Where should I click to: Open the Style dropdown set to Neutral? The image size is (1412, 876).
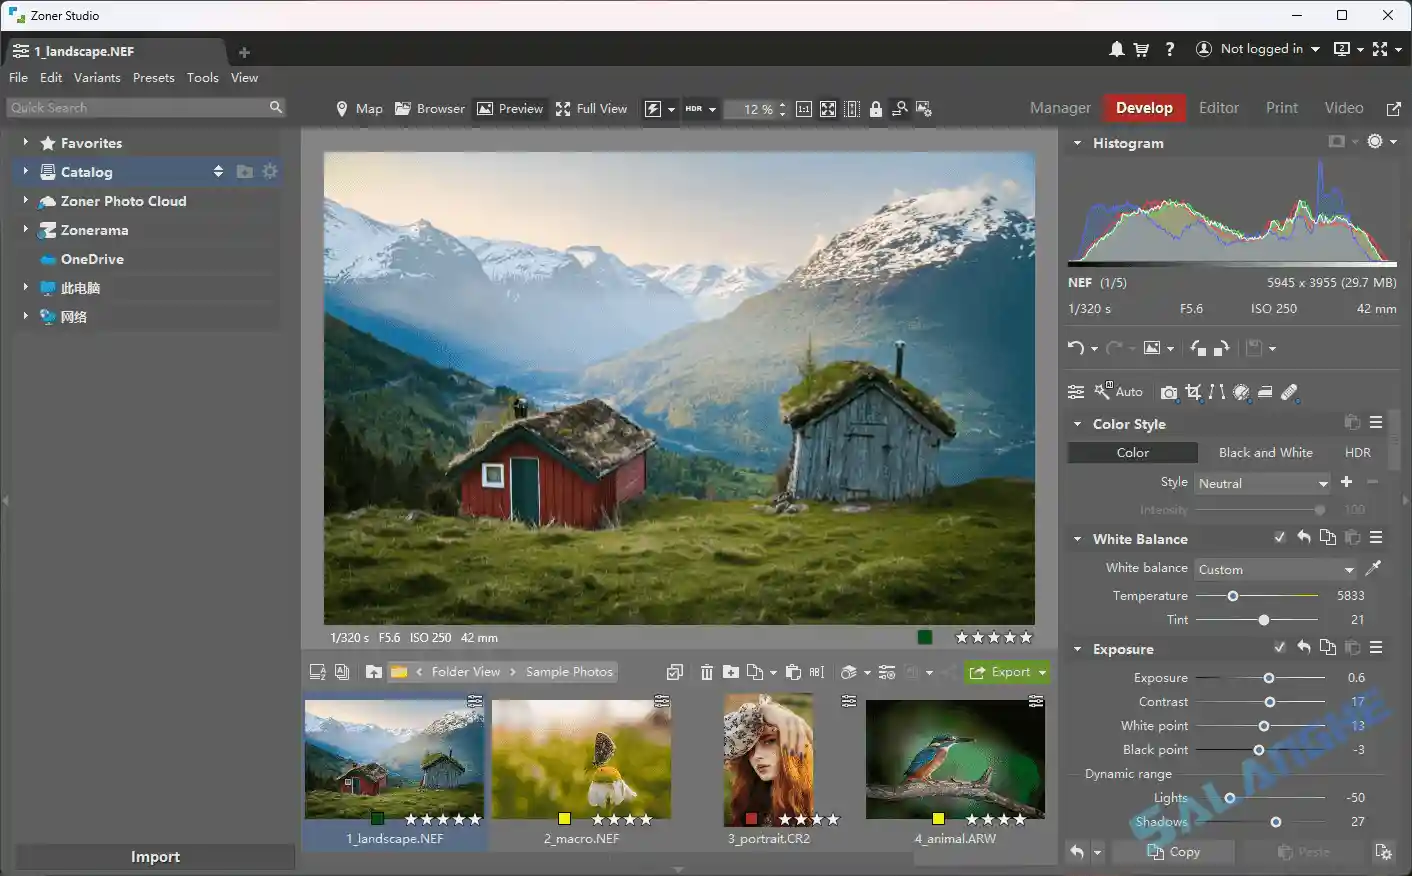[x=1262, y=483]
